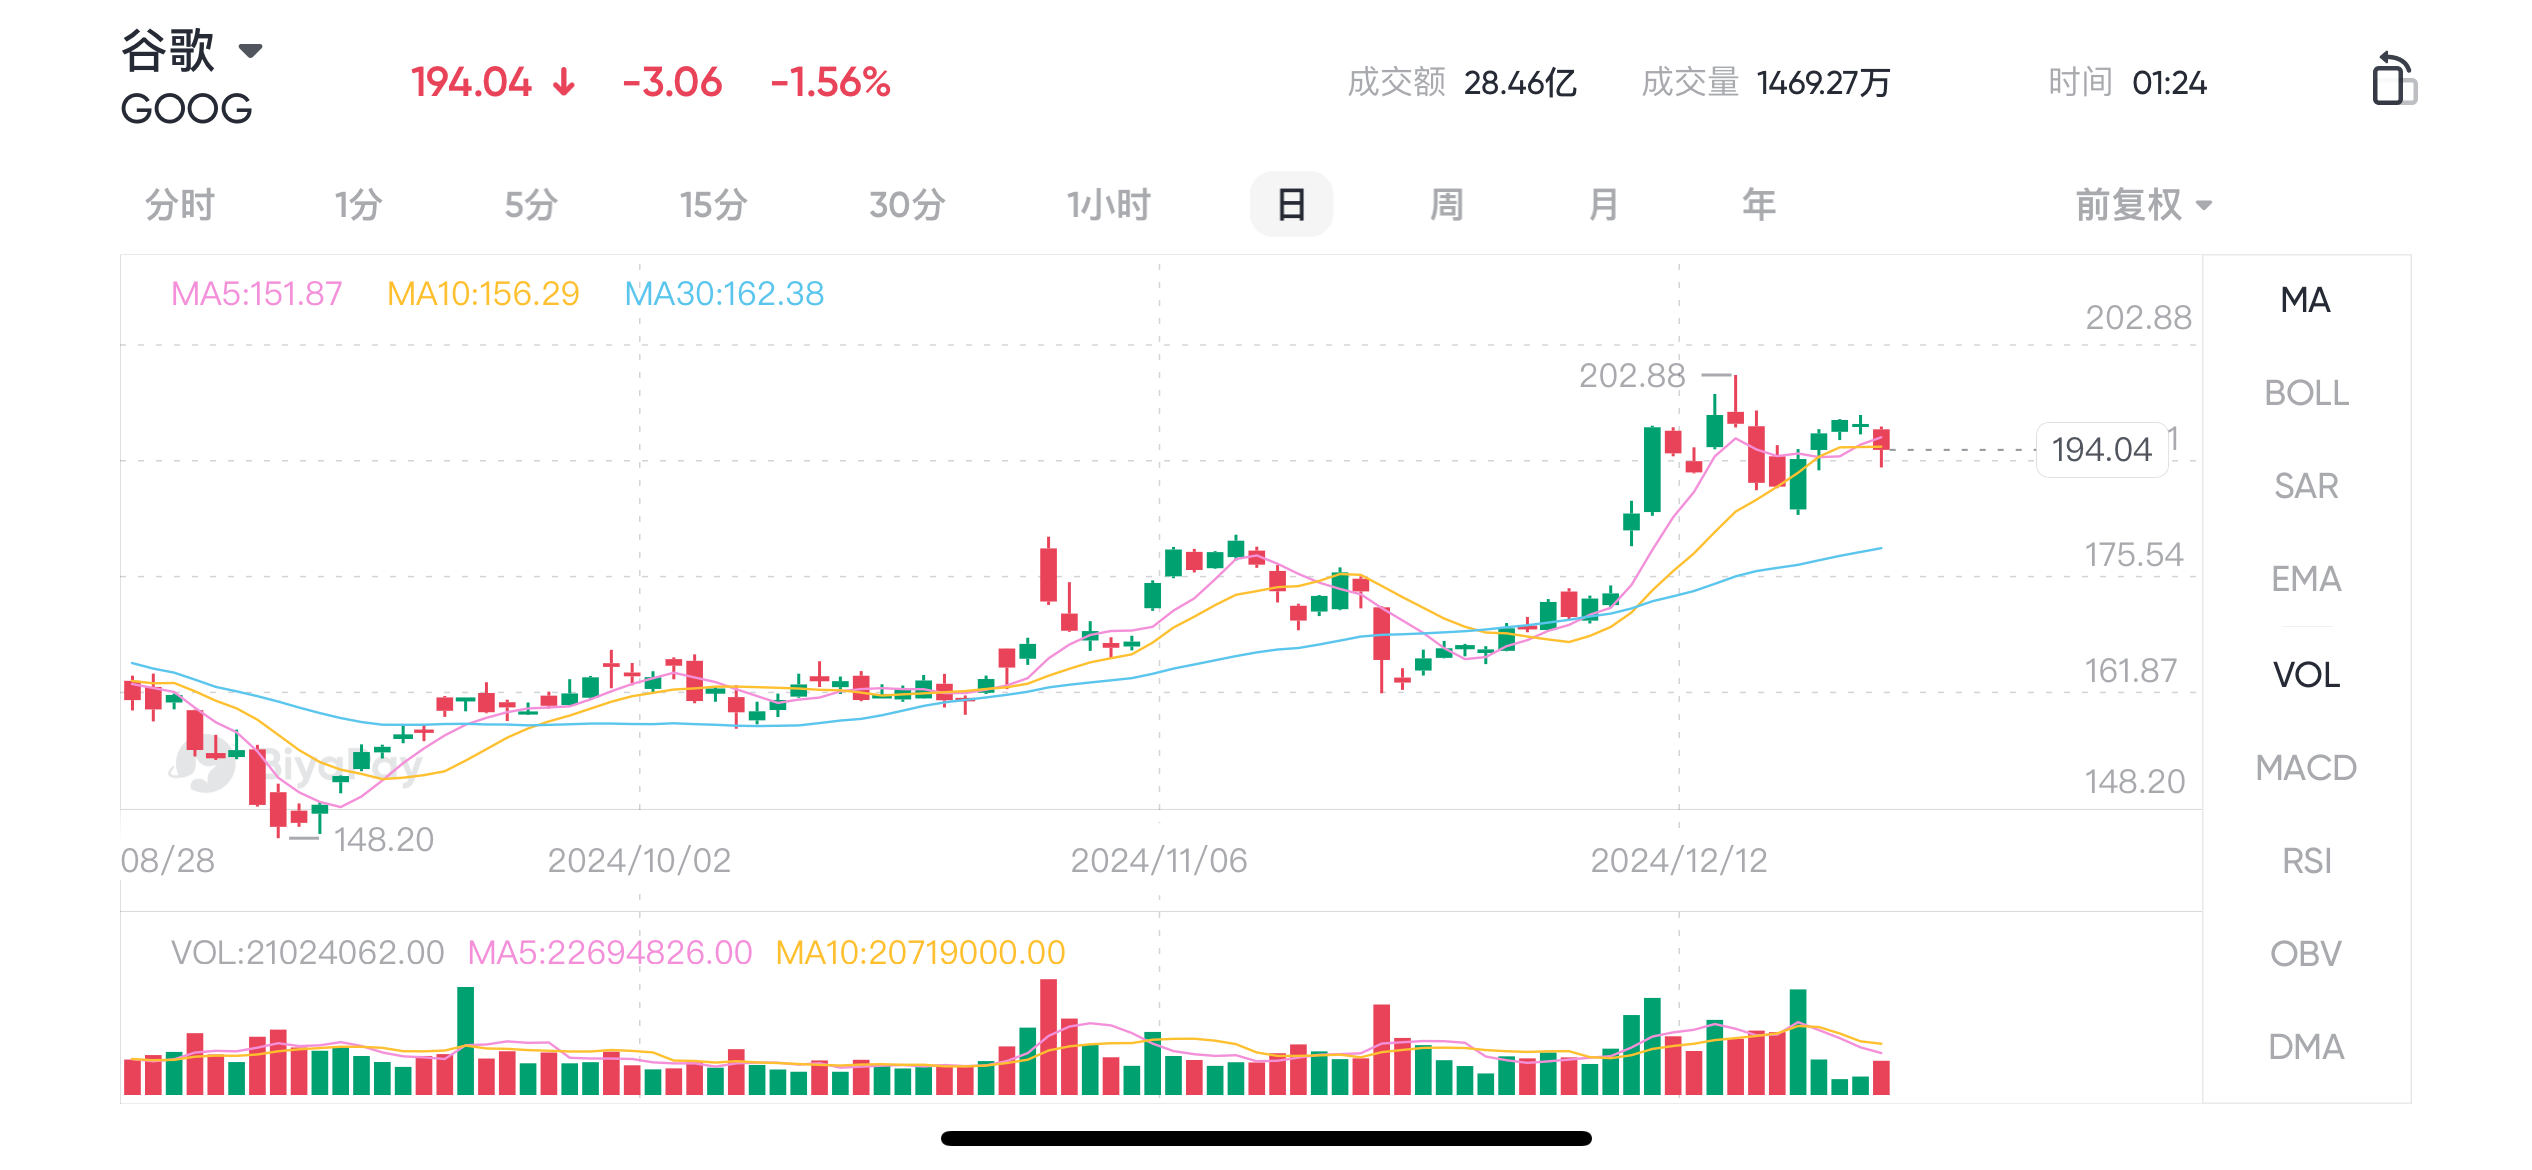
Task: Show the MACD sub-chart indicator
Action: 2306,768
